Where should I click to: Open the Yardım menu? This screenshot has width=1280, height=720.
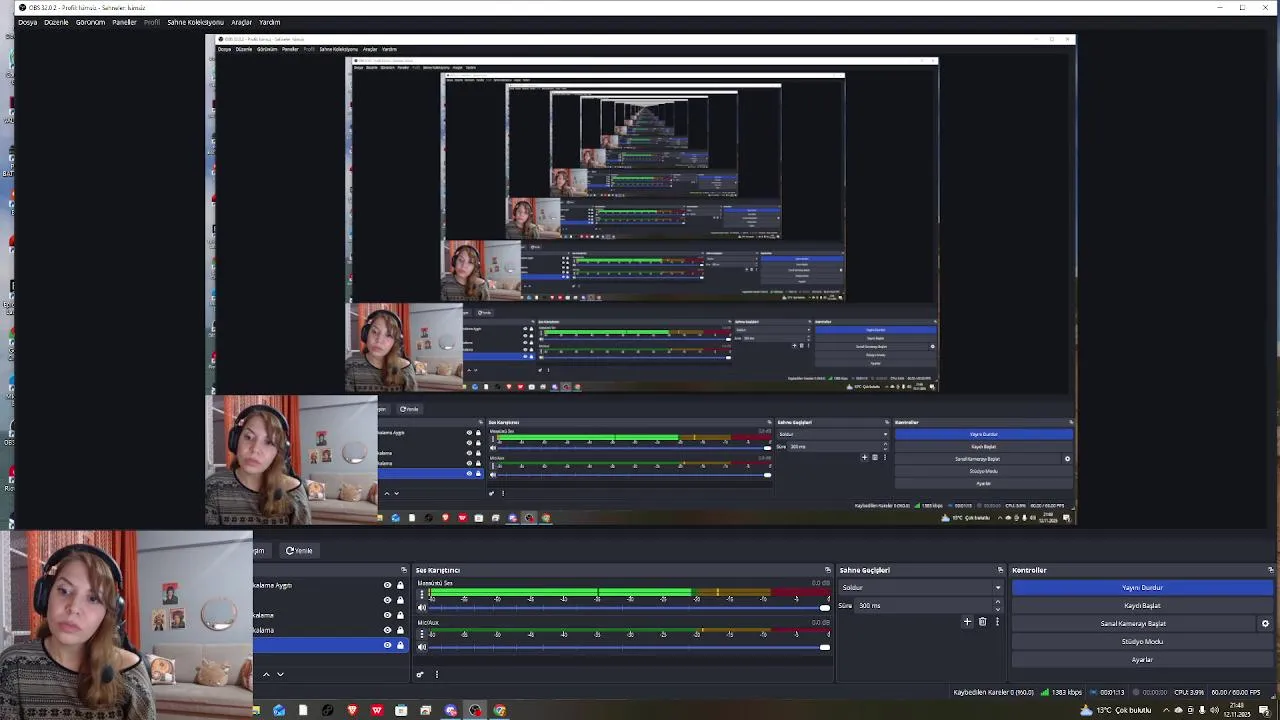click(x=269, y=22)
